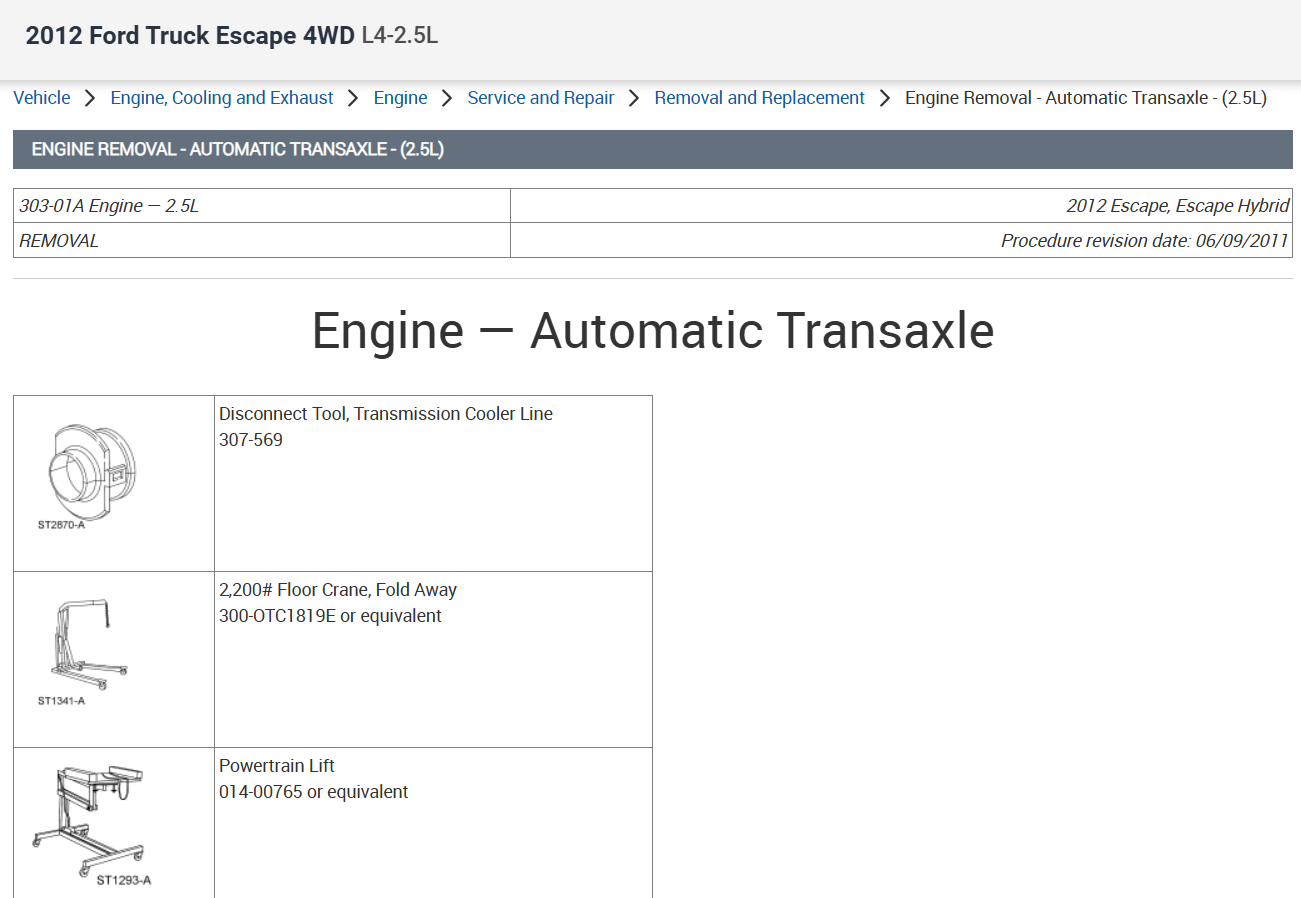This screenshot has height=898, width=1301.
Task: Navigate to Service and Repair breadcrumb
Action: point(541,98)
